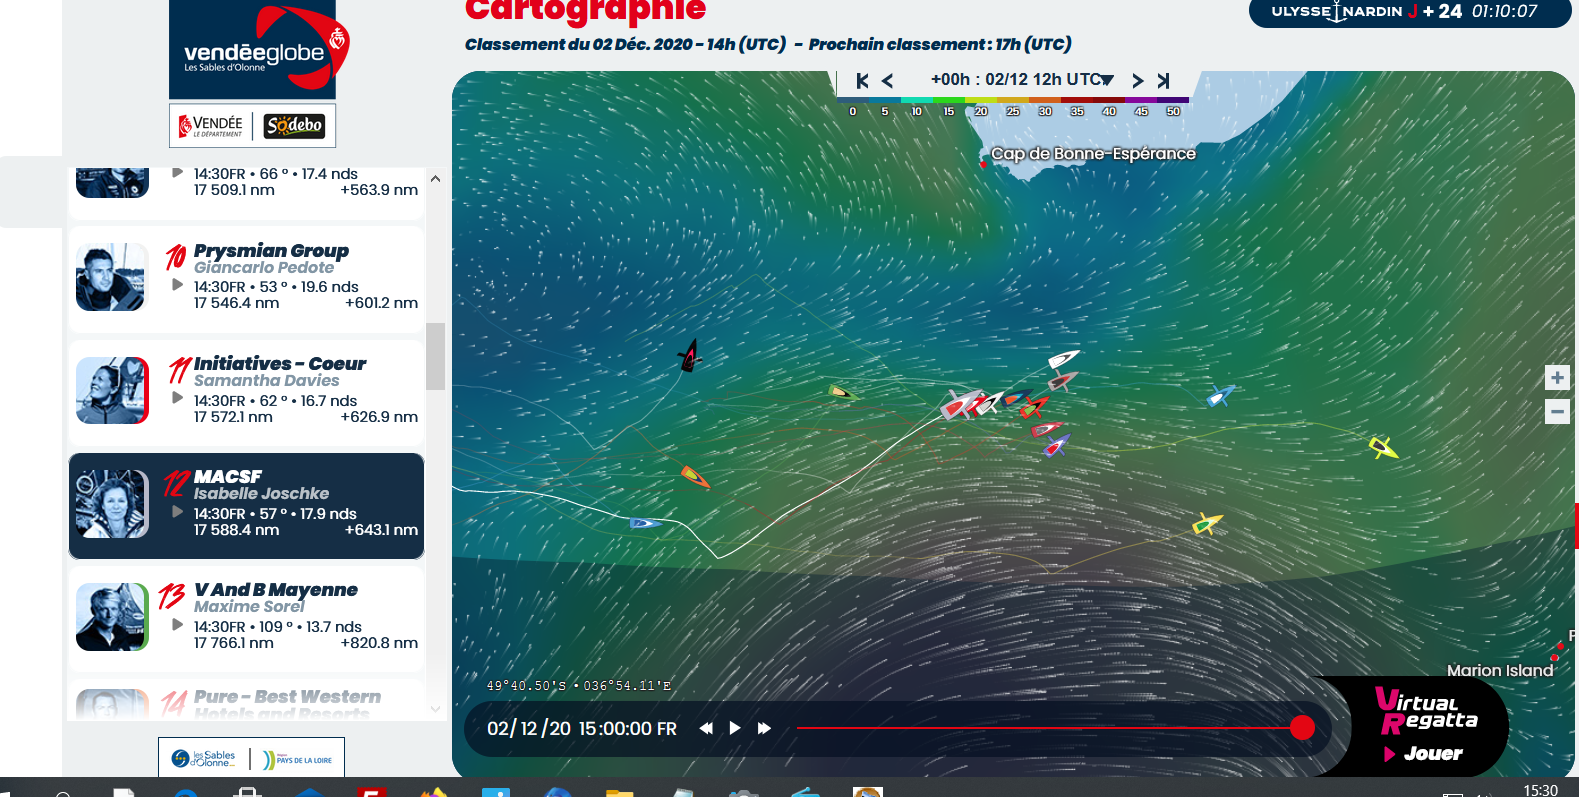Open the V And B Mayenne card
This screenshot has height=797, width=1579.
click(x=246, y=619)
